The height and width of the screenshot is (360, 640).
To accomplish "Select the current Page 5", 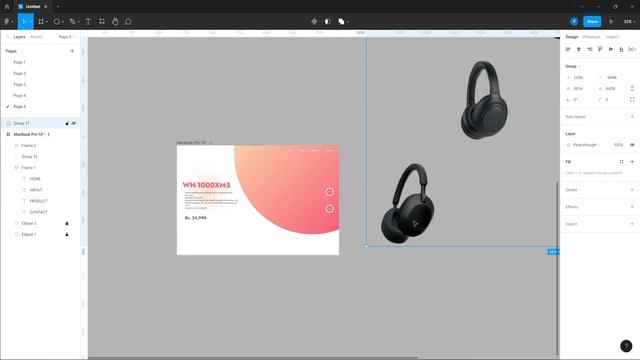I will tap(19, 106).
